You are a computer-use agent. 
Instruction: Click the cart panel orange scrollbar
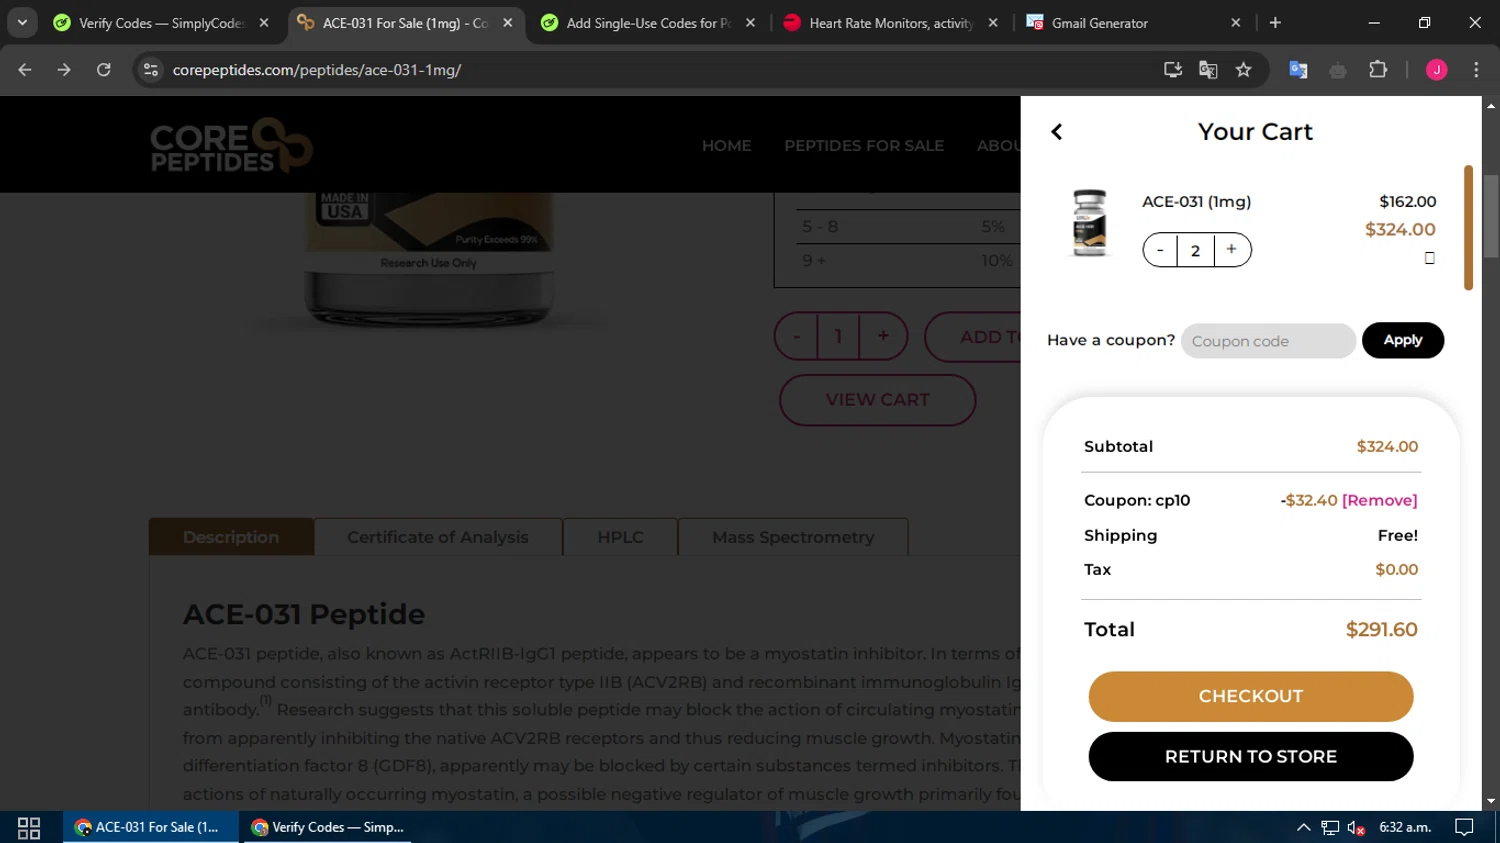tap(1468, 228)
